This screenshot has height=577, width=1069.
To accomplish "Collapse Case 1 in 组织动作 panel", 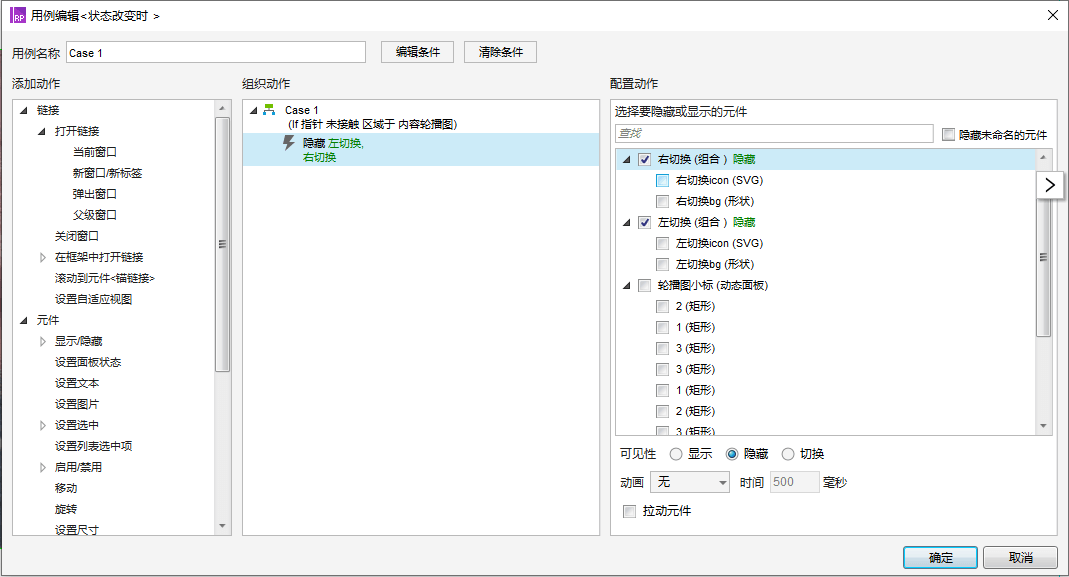I will 253,110.
